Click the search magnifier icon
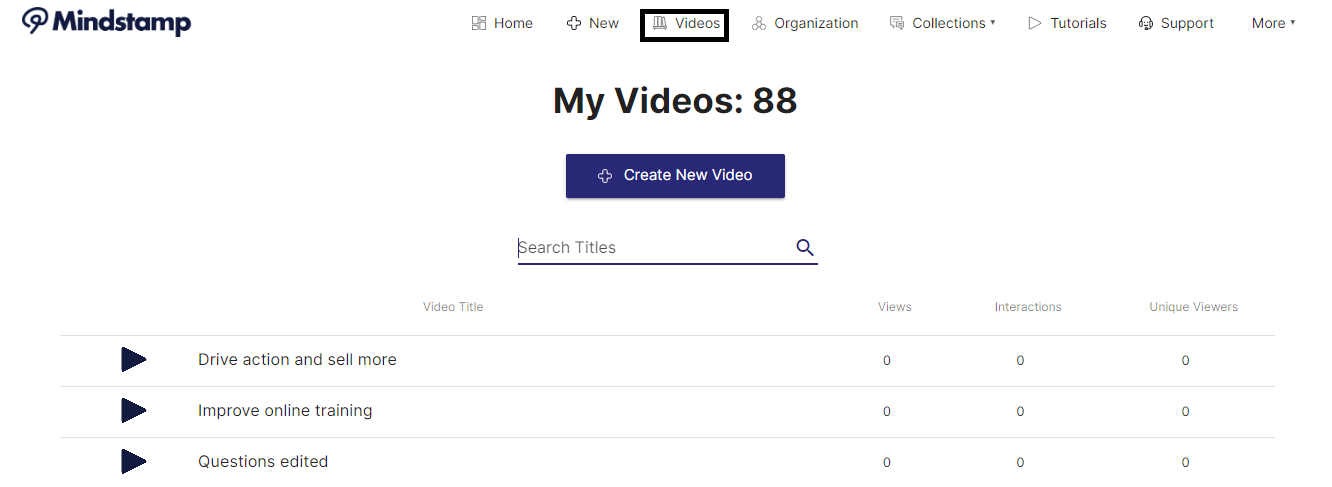This screenshot has height=487, width=1332. click(805, 248)
